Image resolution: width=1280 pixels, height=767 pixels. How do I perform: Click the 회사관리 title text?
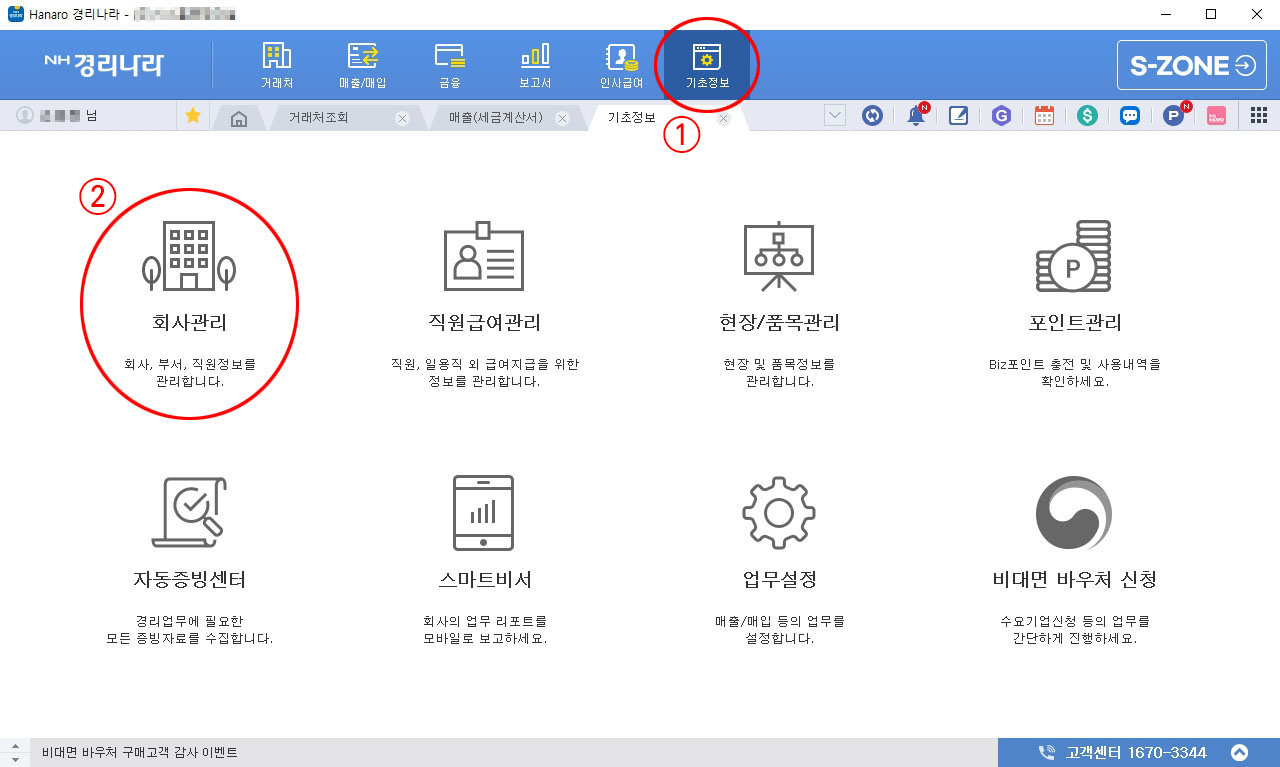click(x=189, y=323)
